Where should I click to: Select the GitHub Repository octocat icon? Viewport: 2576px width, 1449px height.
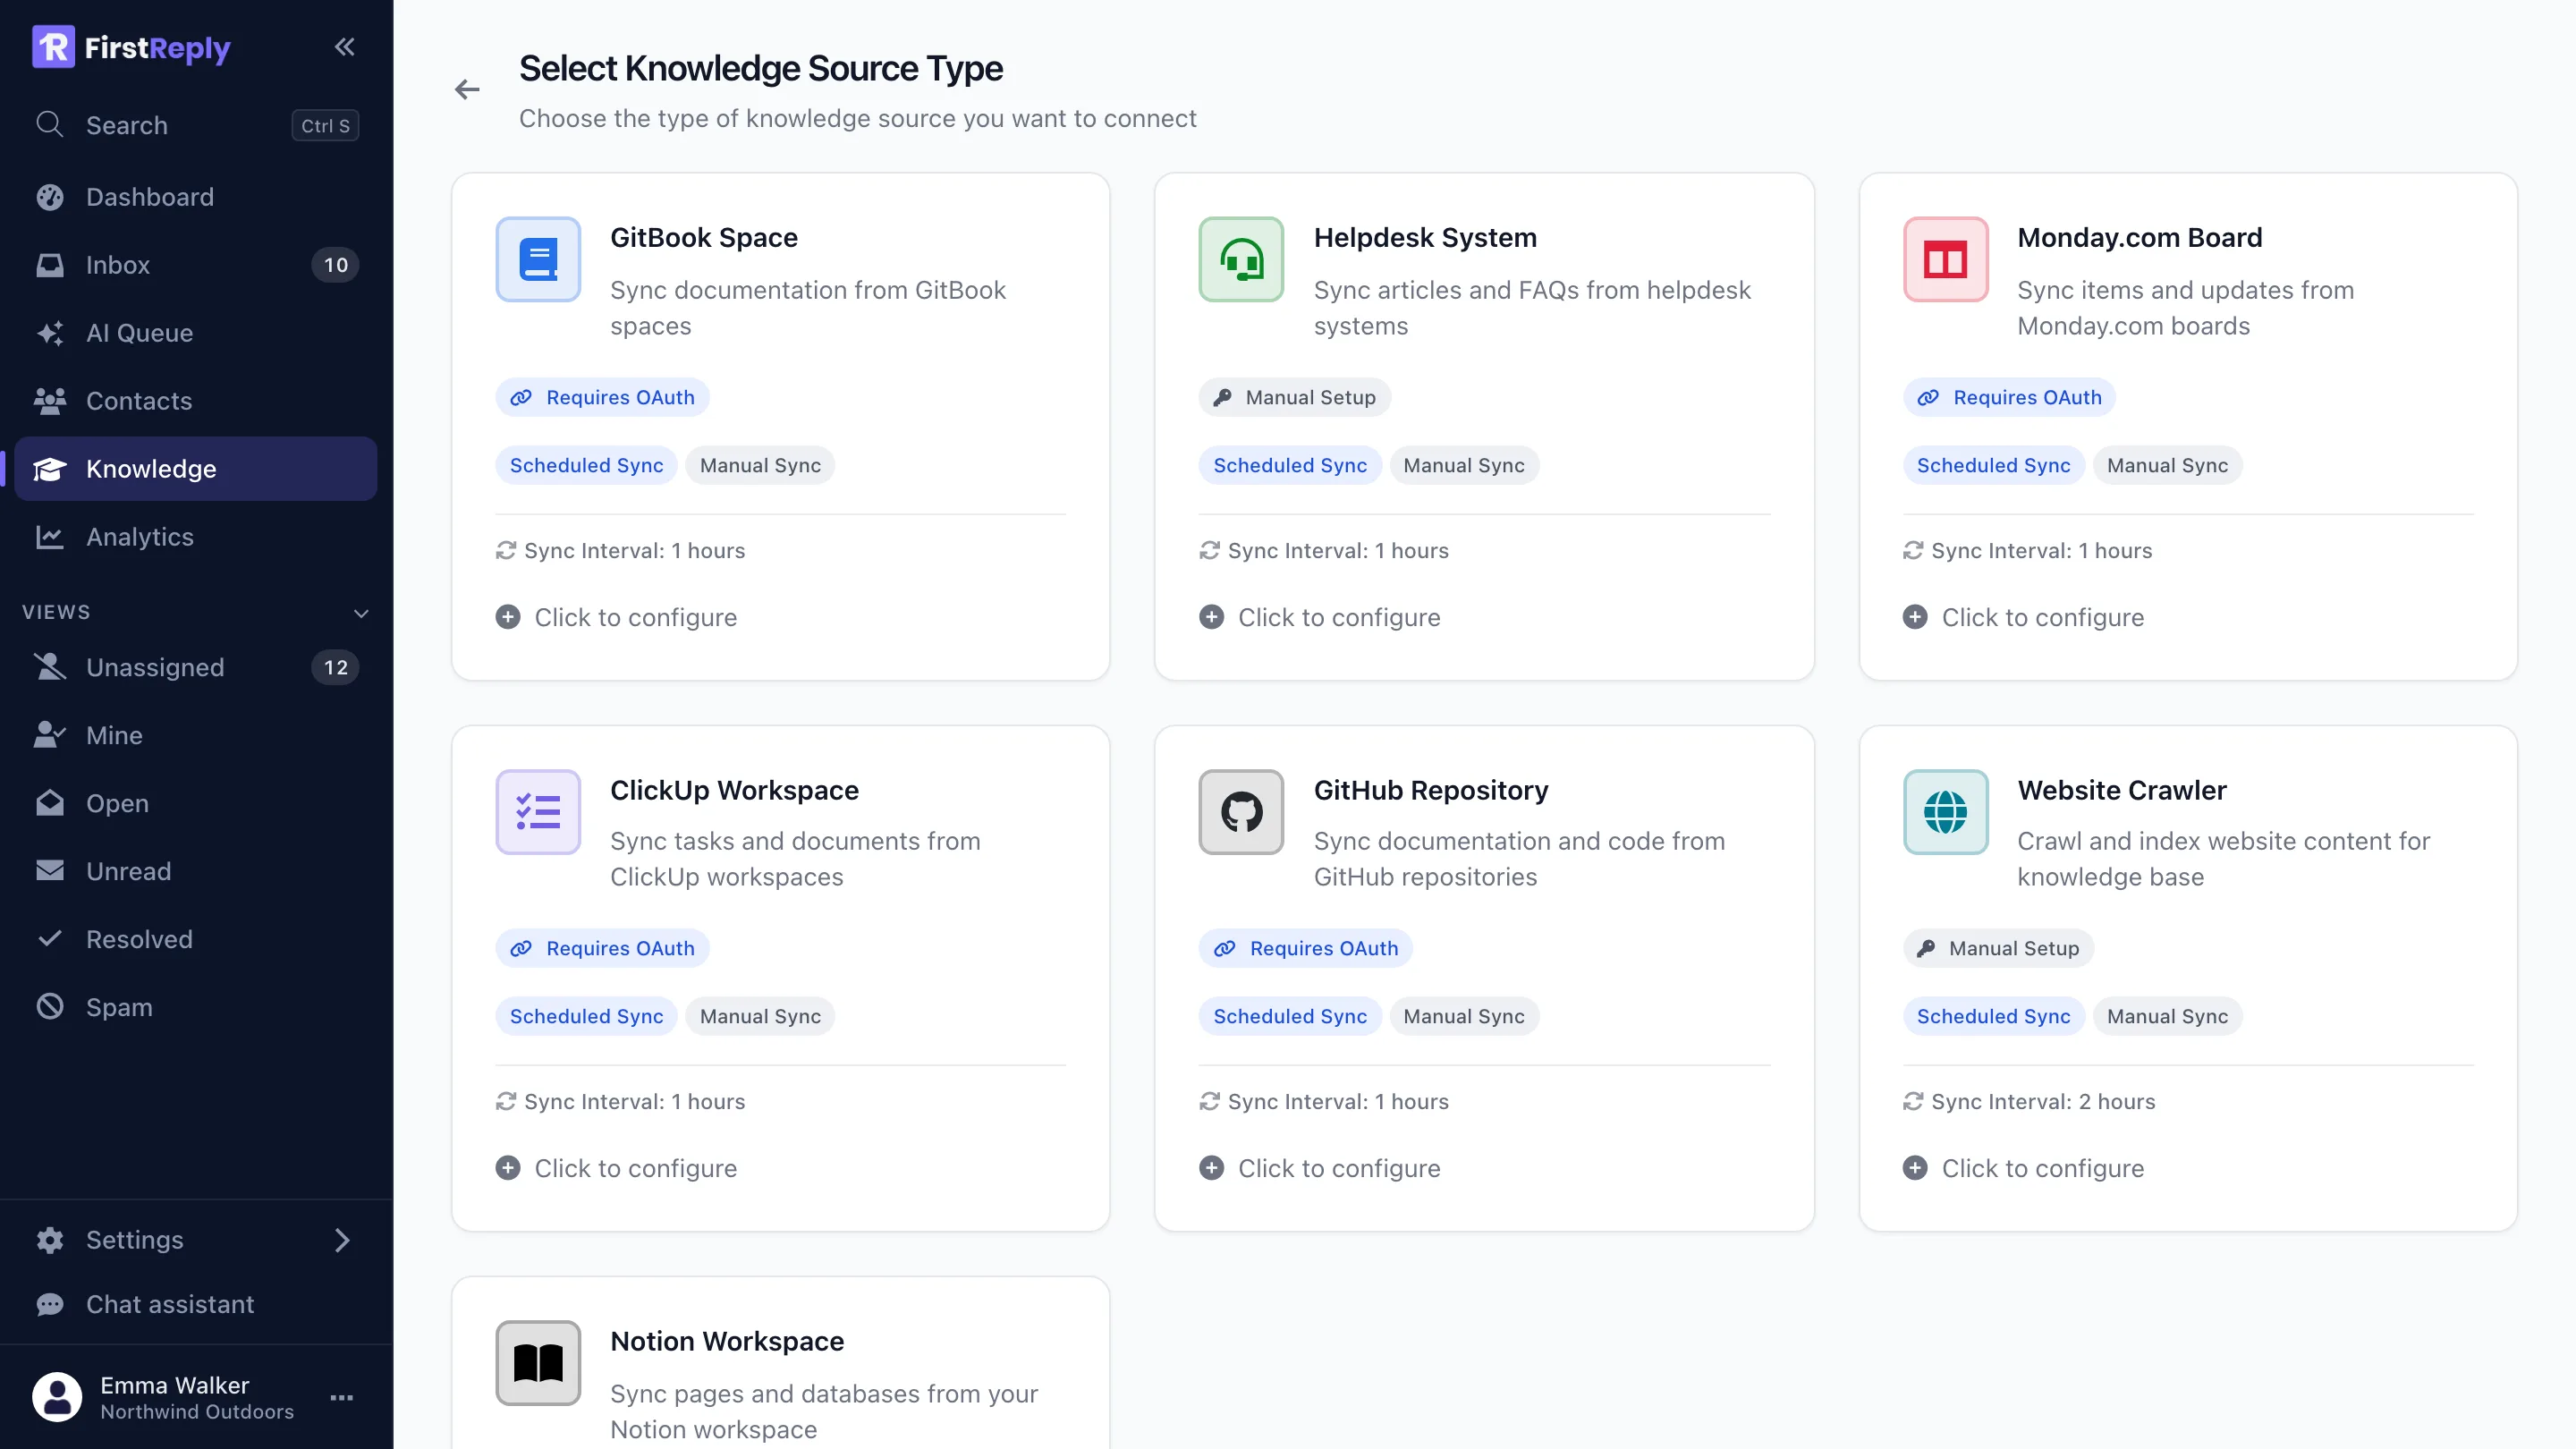[x=1241, y=811]
